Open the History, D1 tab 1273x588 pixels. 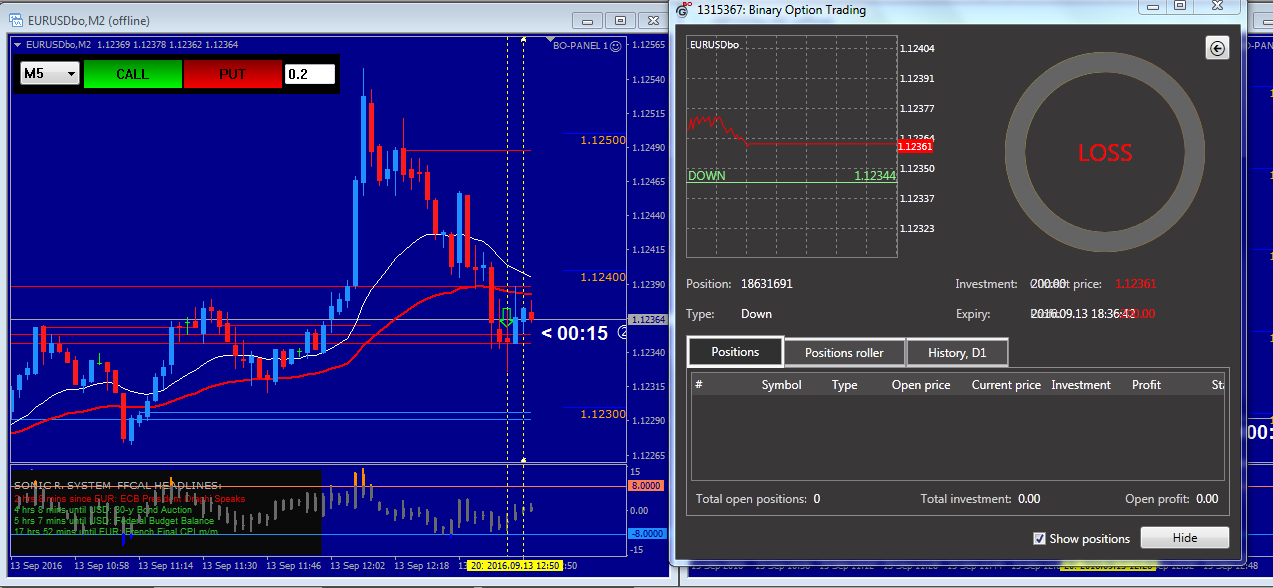(x=957, y=352)
